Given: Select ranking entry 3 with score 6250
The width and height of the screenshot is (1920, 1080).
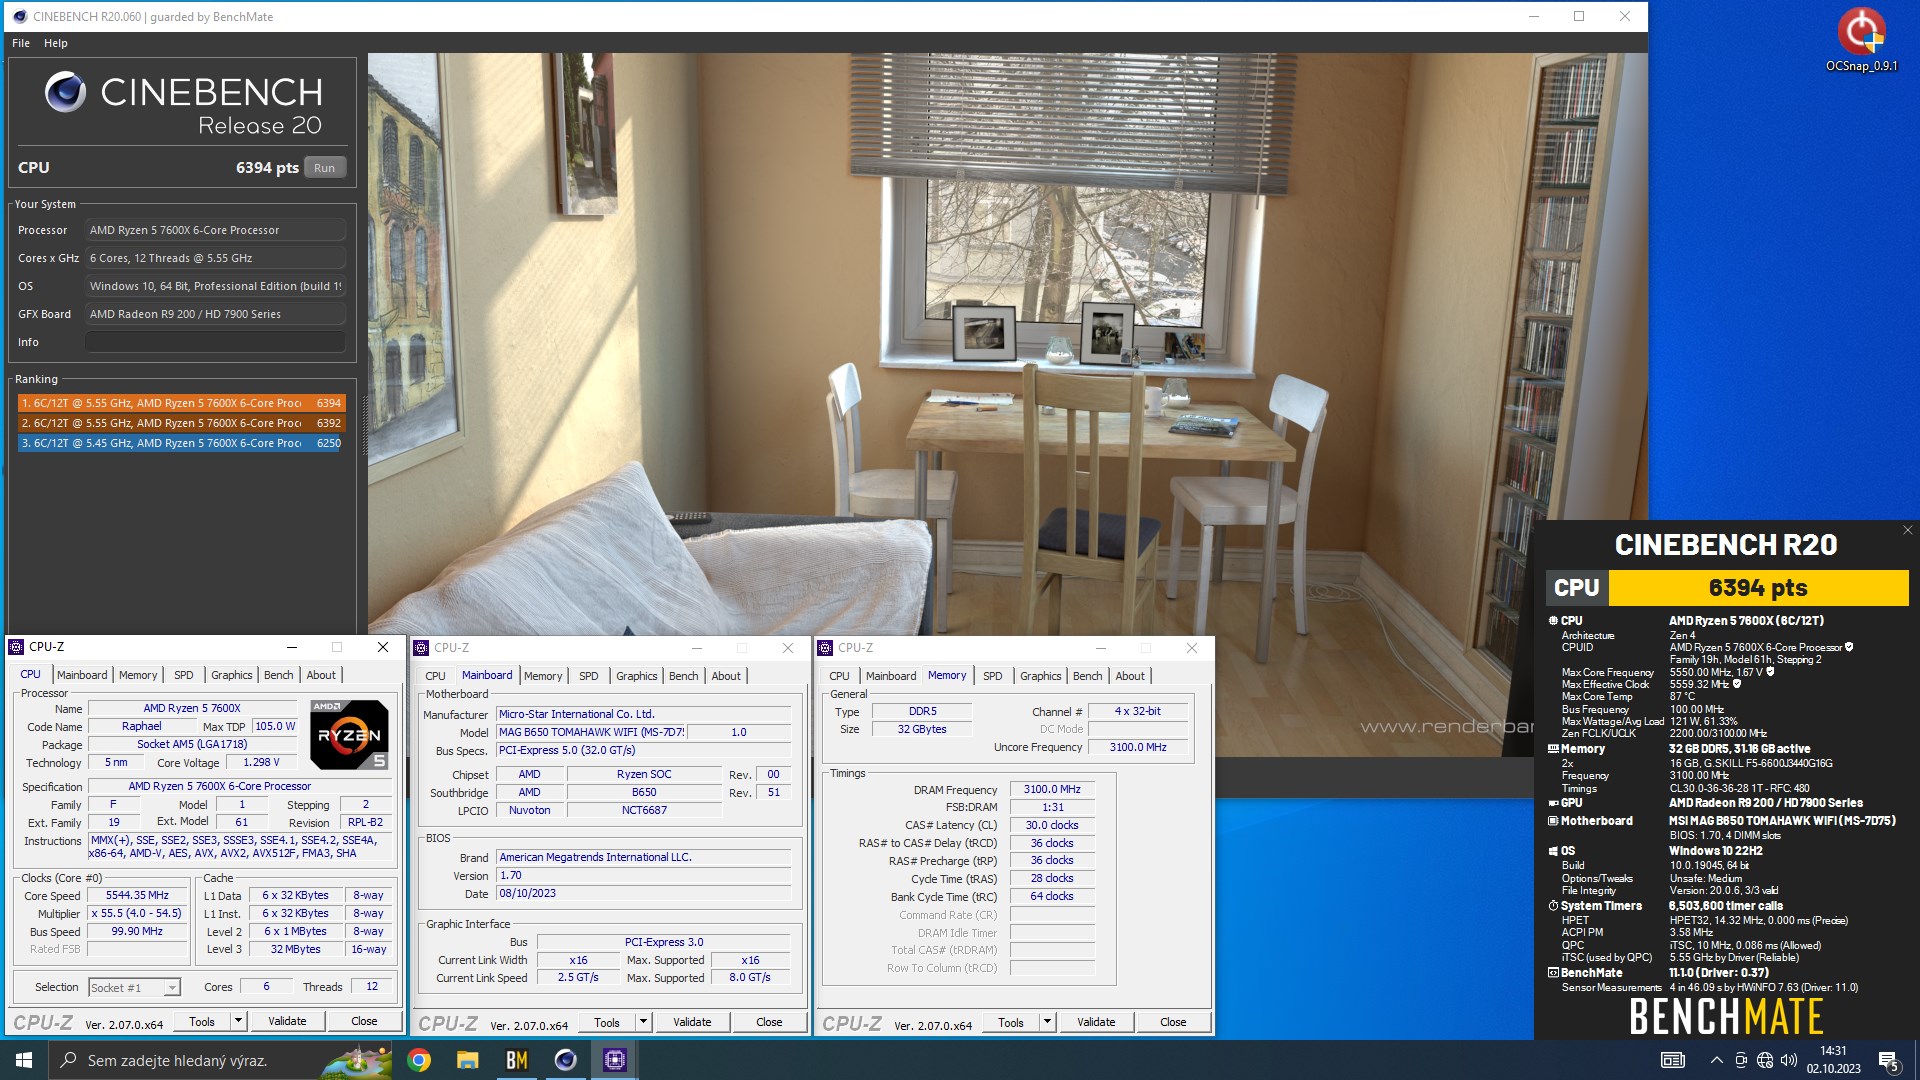Looking at the screenshot, I should (x=181, y=443).
